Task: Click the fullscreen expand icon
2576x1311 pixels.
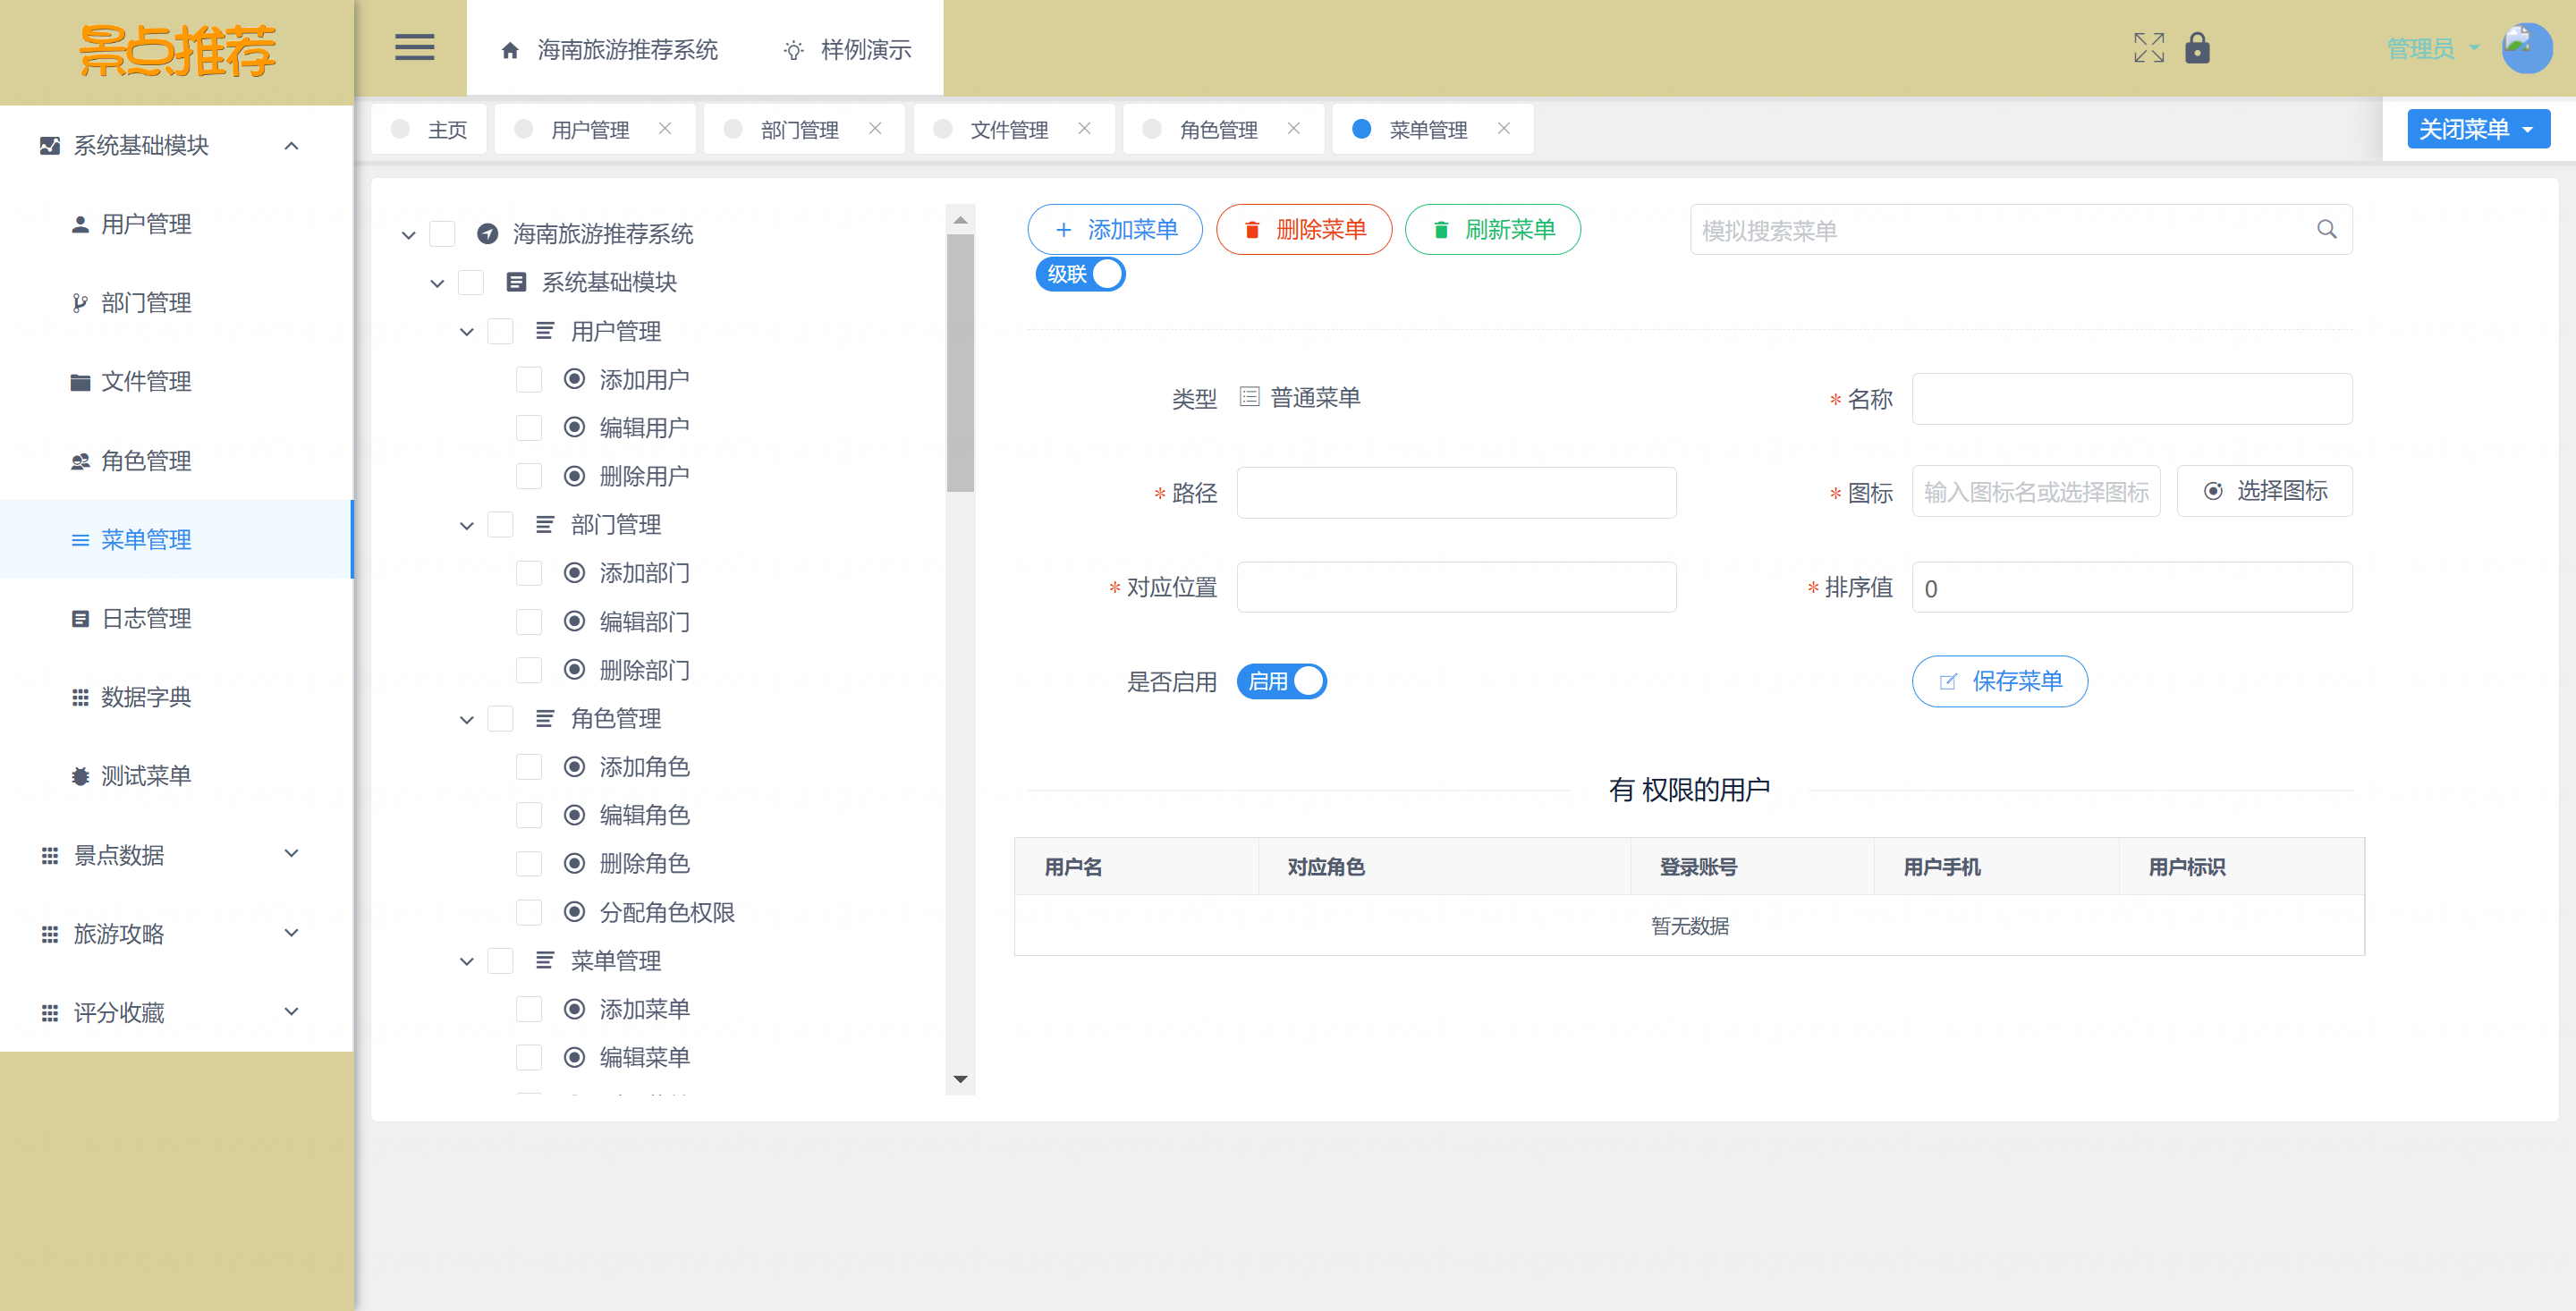Action: point(2148,48)
